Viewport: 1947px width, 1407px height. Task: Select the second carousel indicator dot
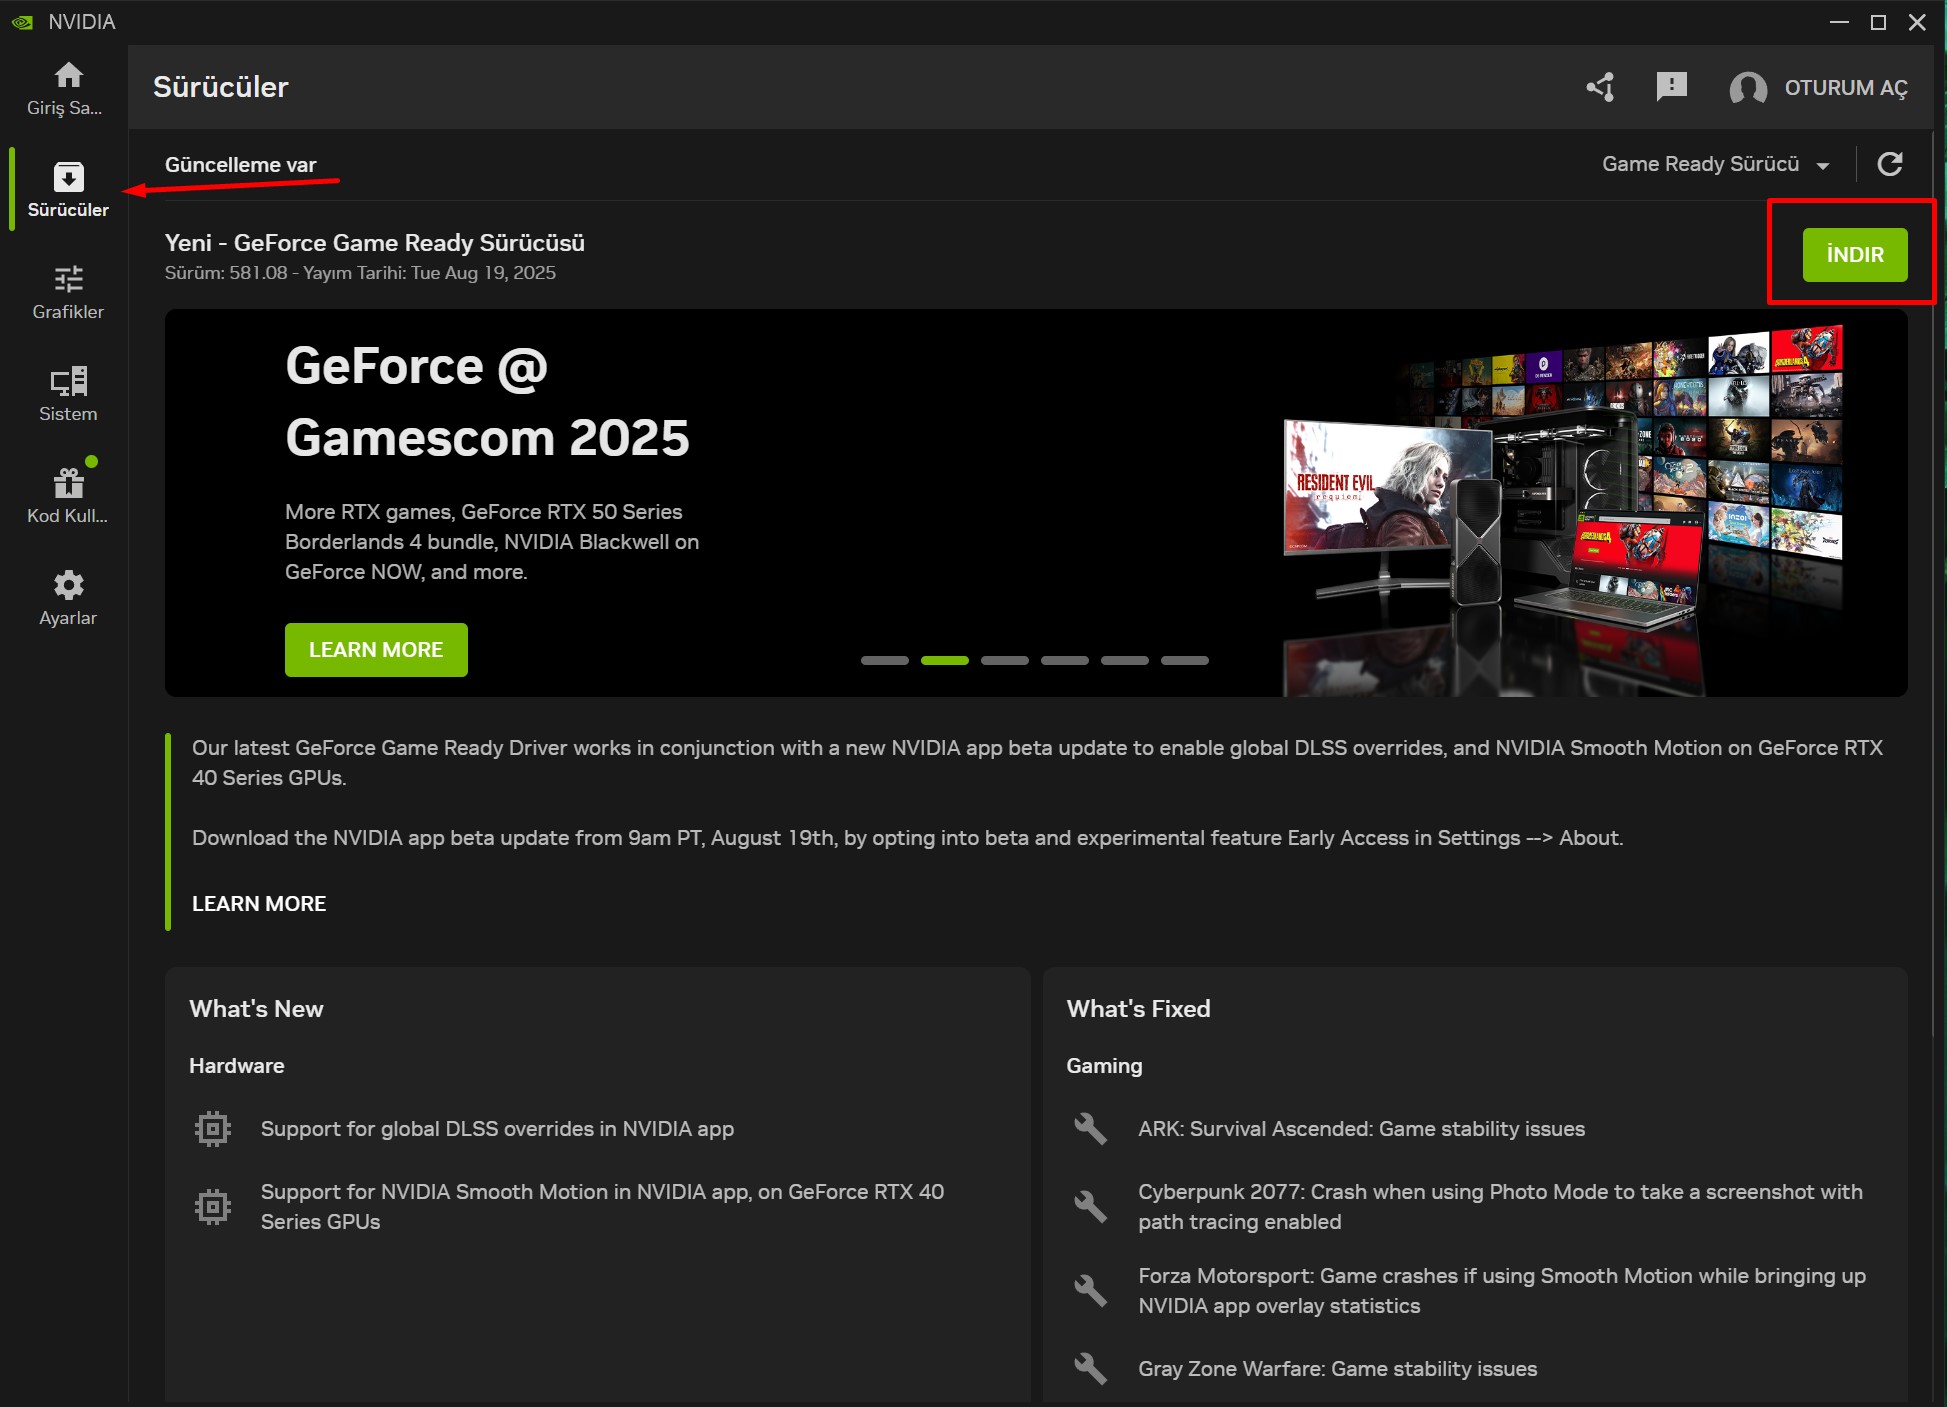[945, 660]
